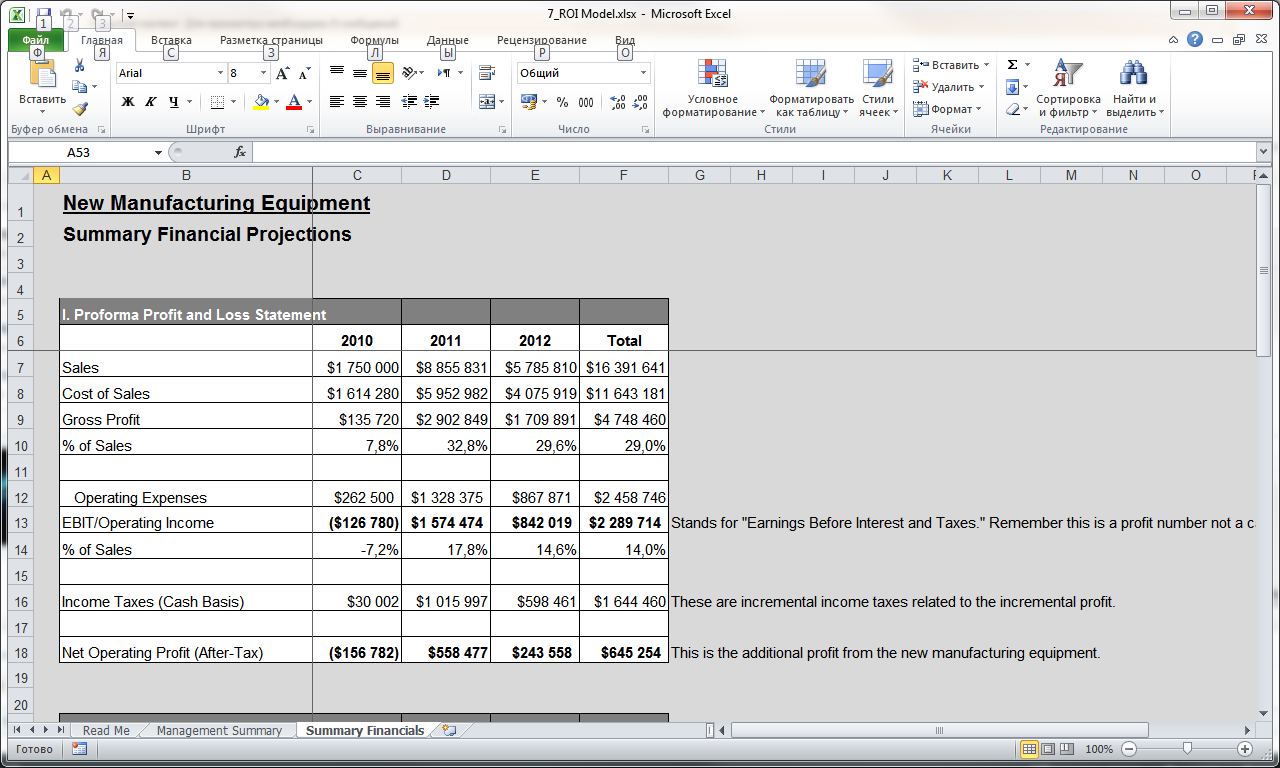Expand the Arial font name dropdown
This screenshot has width=1280, height=768.
[x=220, y=73]
